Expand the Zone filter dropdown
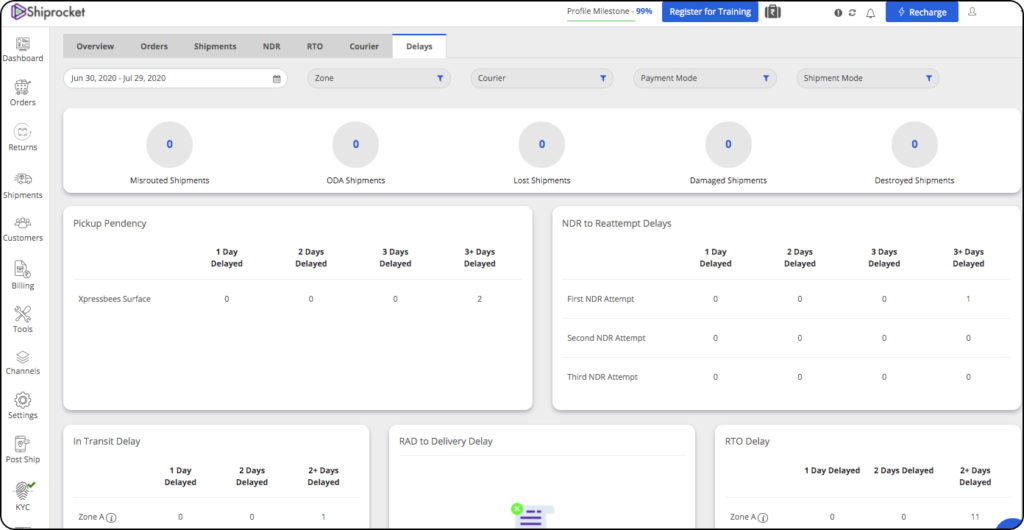The height and width of the screenshot is (530, 1024). (378, 78)
